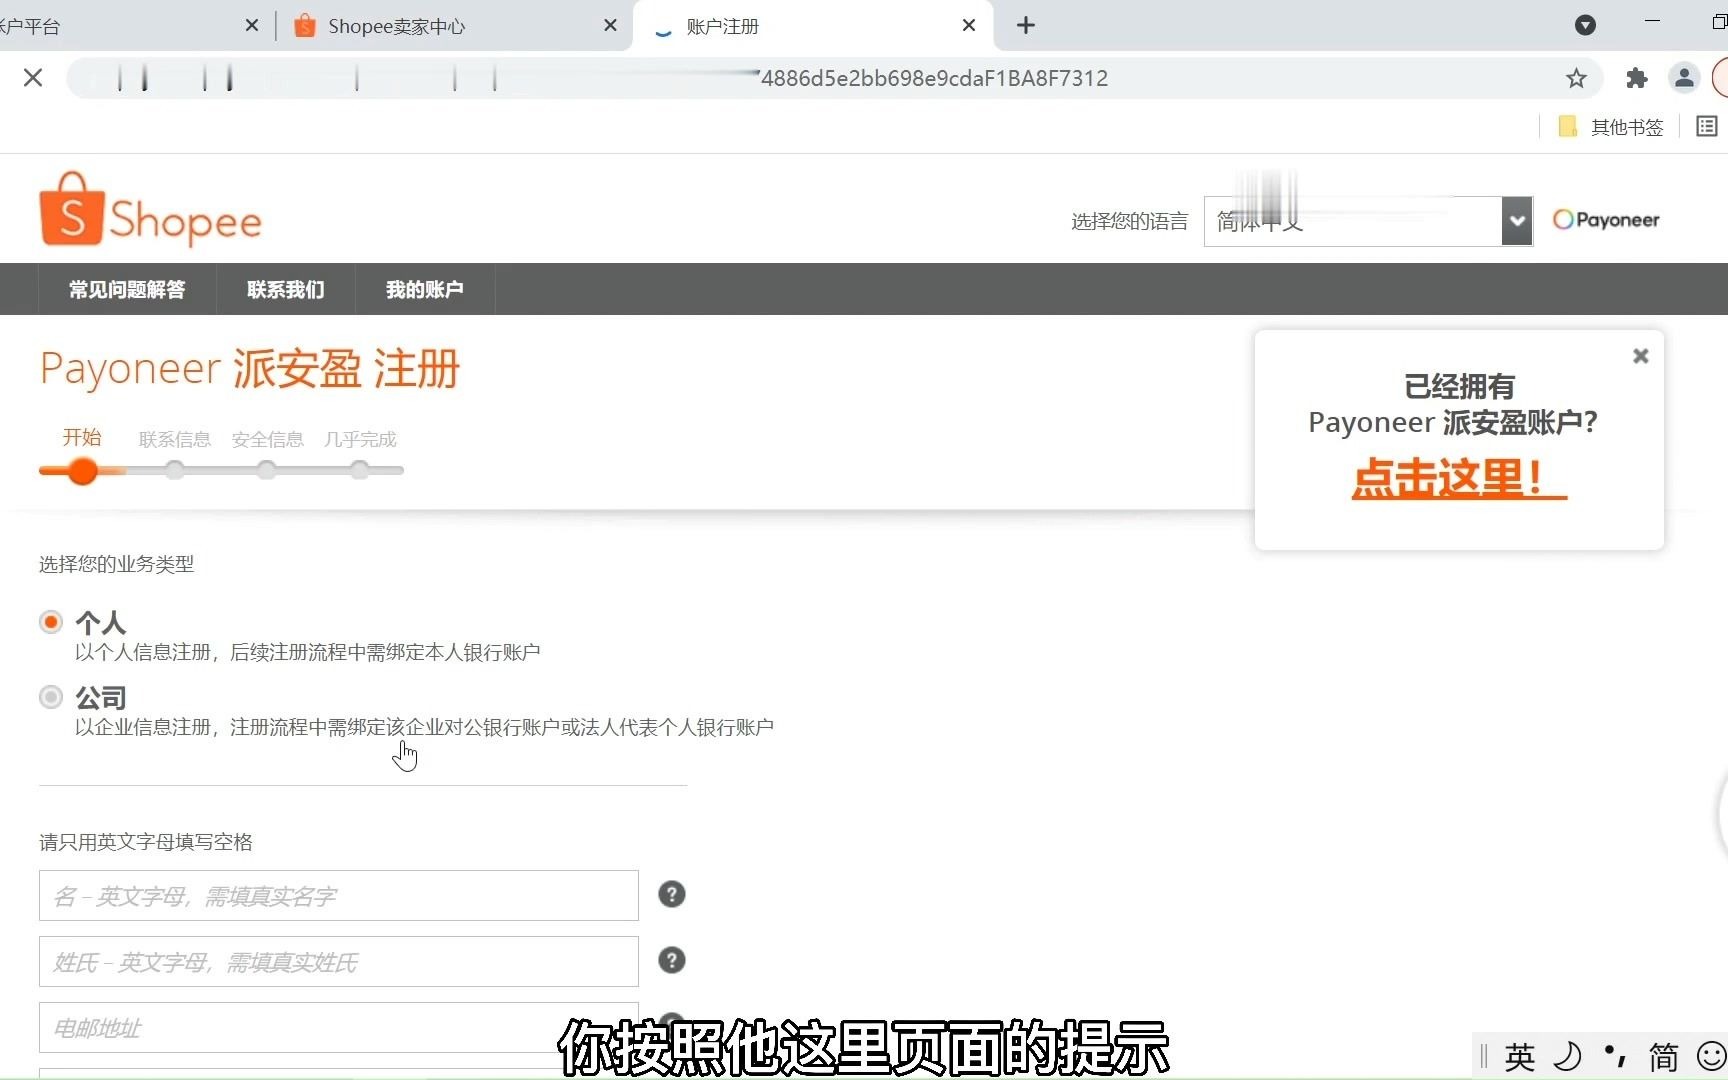Open a new browser tab

tap(1026, 26)
